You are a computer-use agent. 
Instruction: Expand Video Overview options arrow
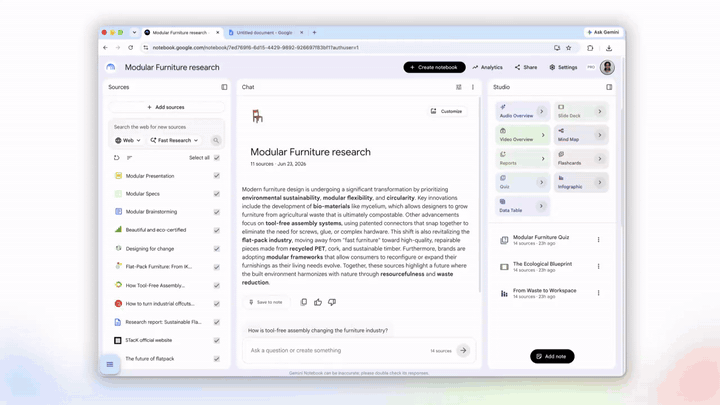(x=543, y=135)
